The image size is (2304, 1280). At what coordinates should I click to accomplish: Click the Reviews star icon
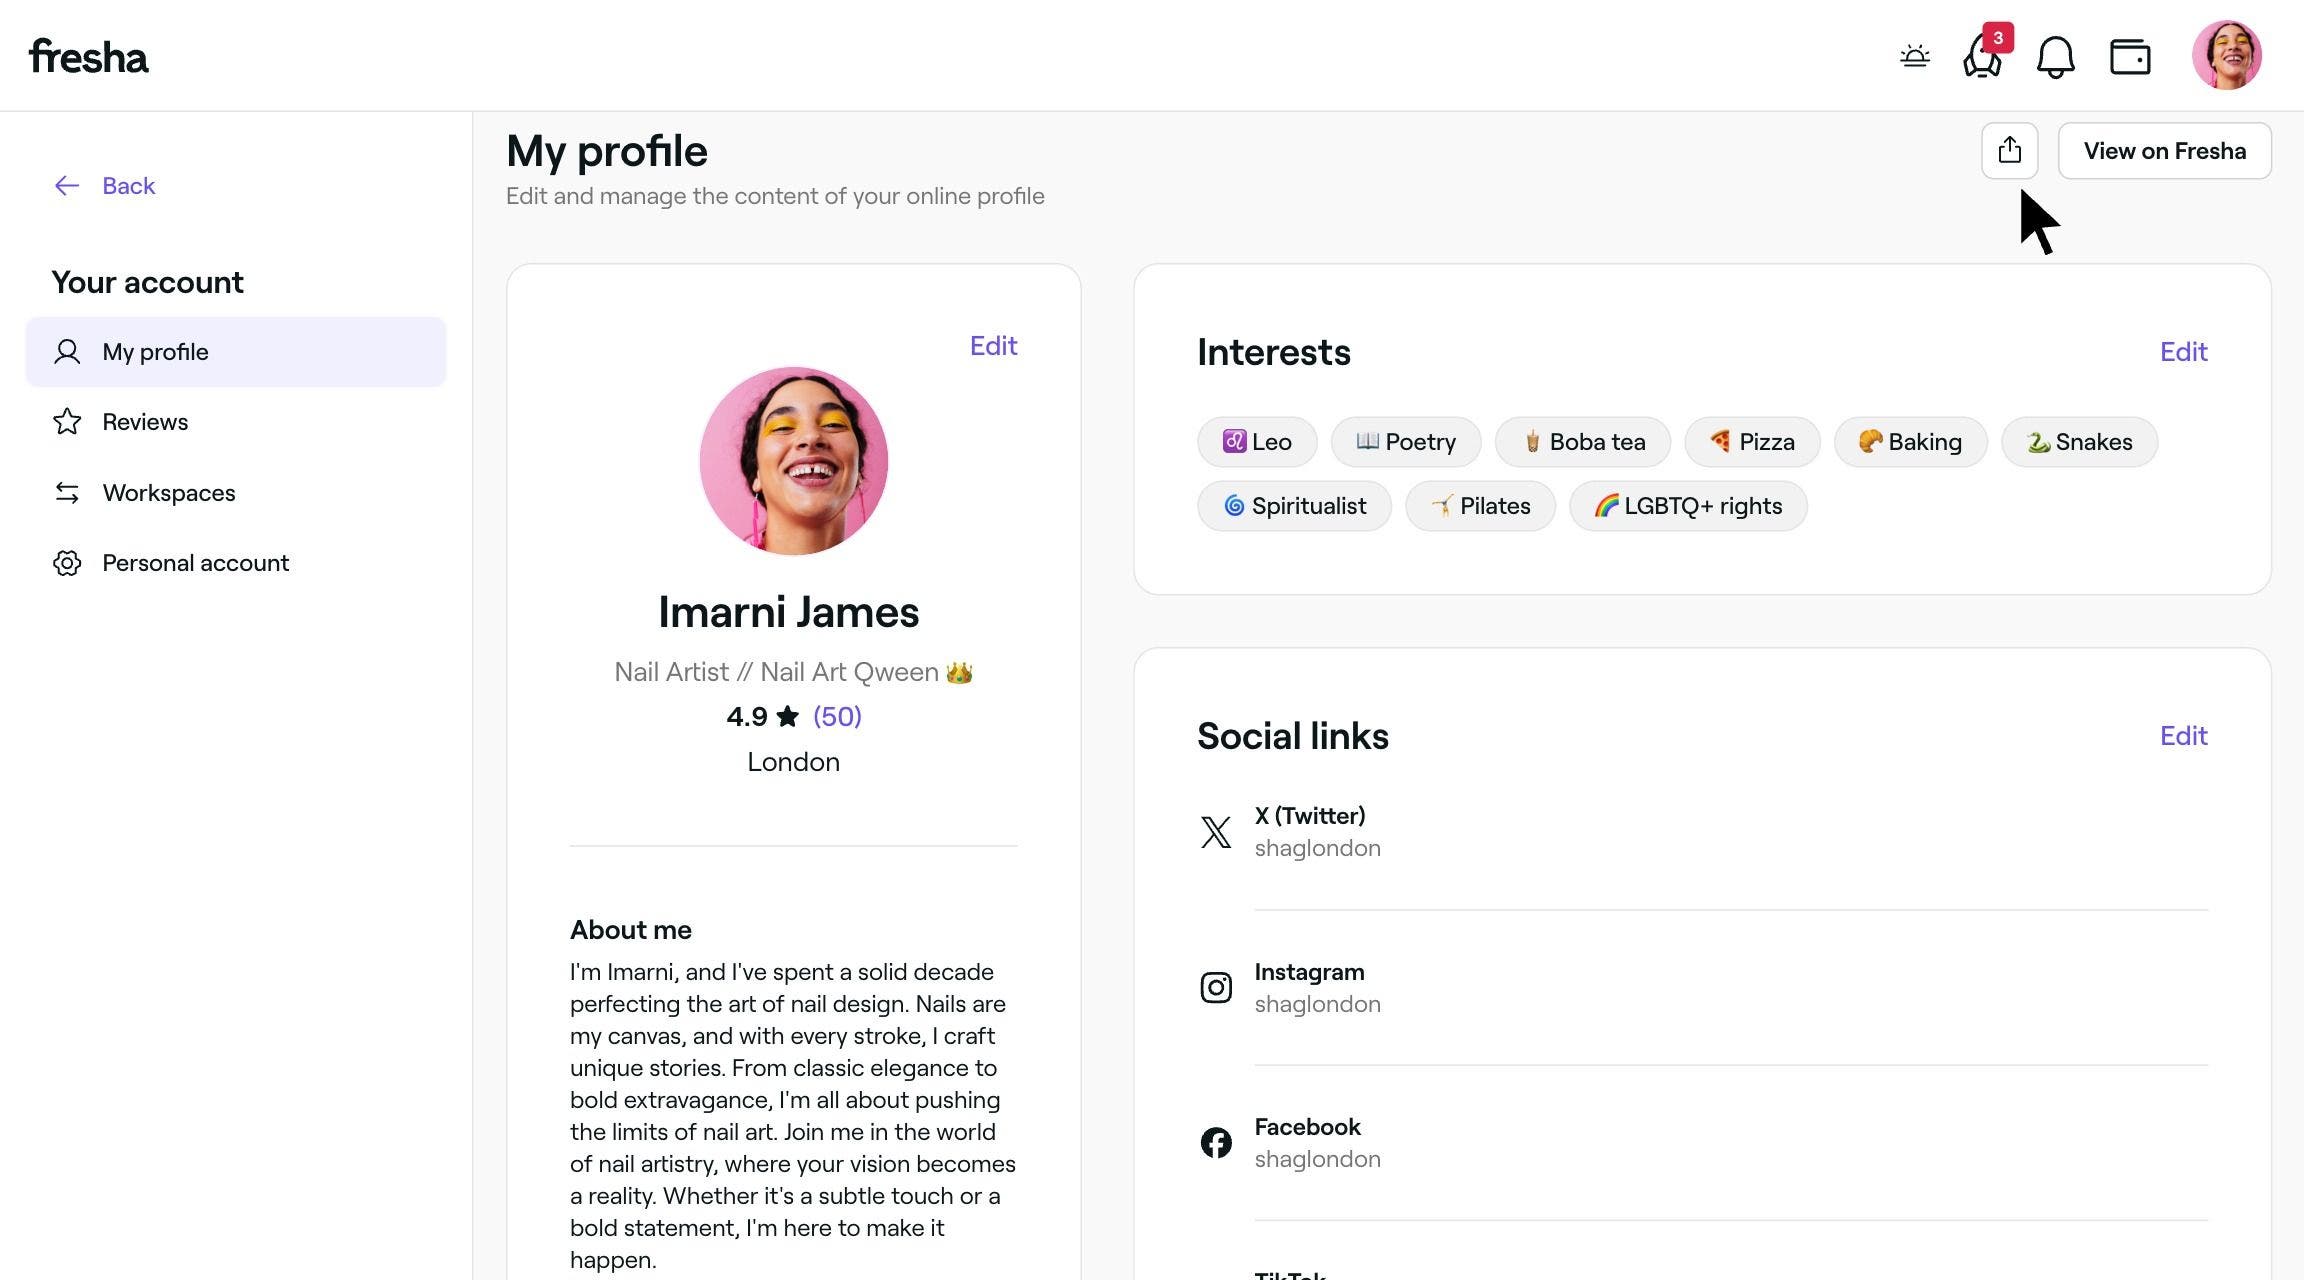pyautogui.click(x=67, y=422)
